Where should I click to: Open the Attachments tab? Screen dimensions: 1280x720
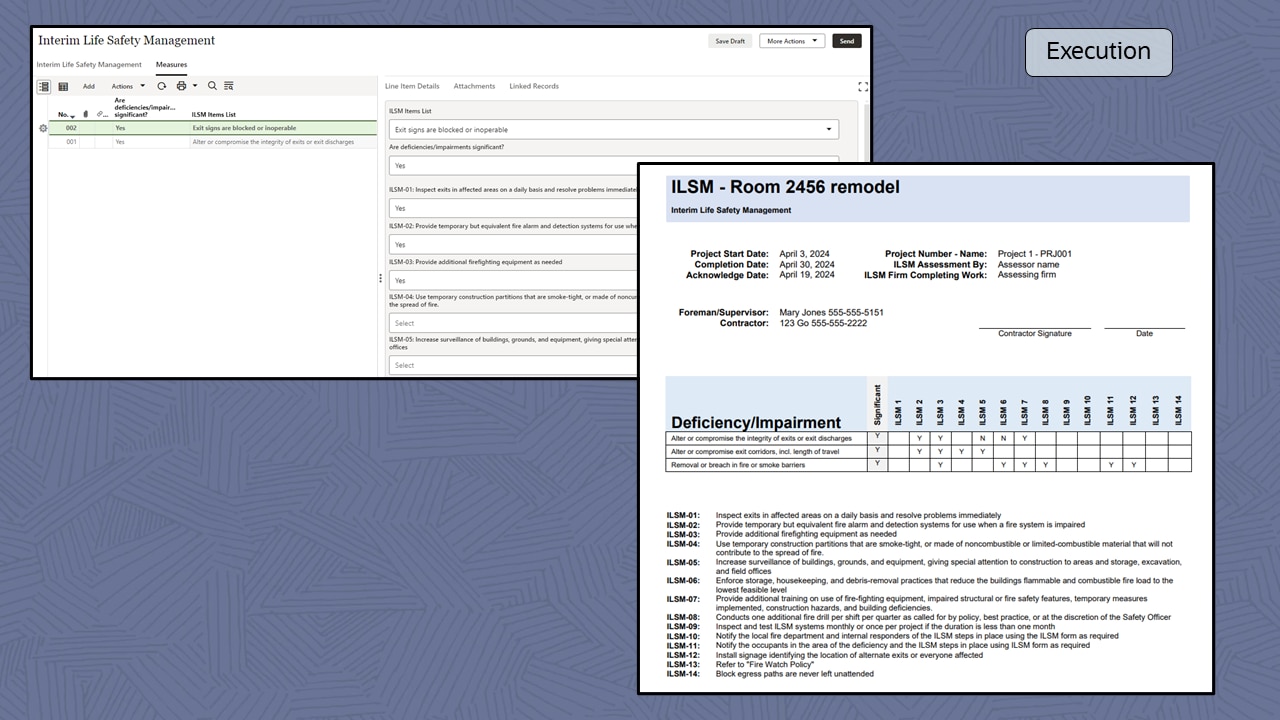(474, 86)
